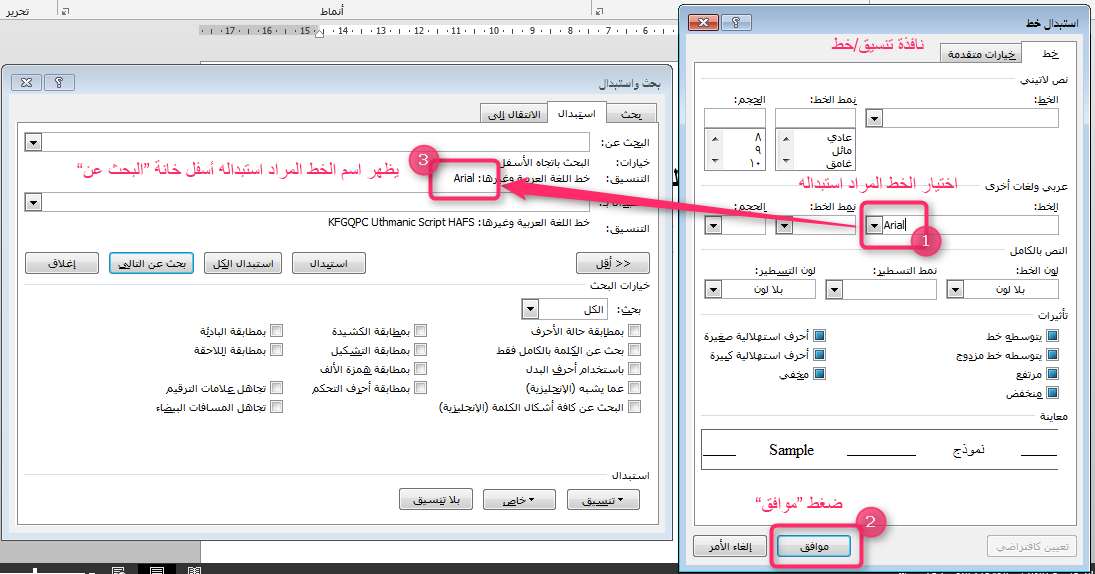Expand the Arial font name dropdown arrow

(x=874, y=225)
